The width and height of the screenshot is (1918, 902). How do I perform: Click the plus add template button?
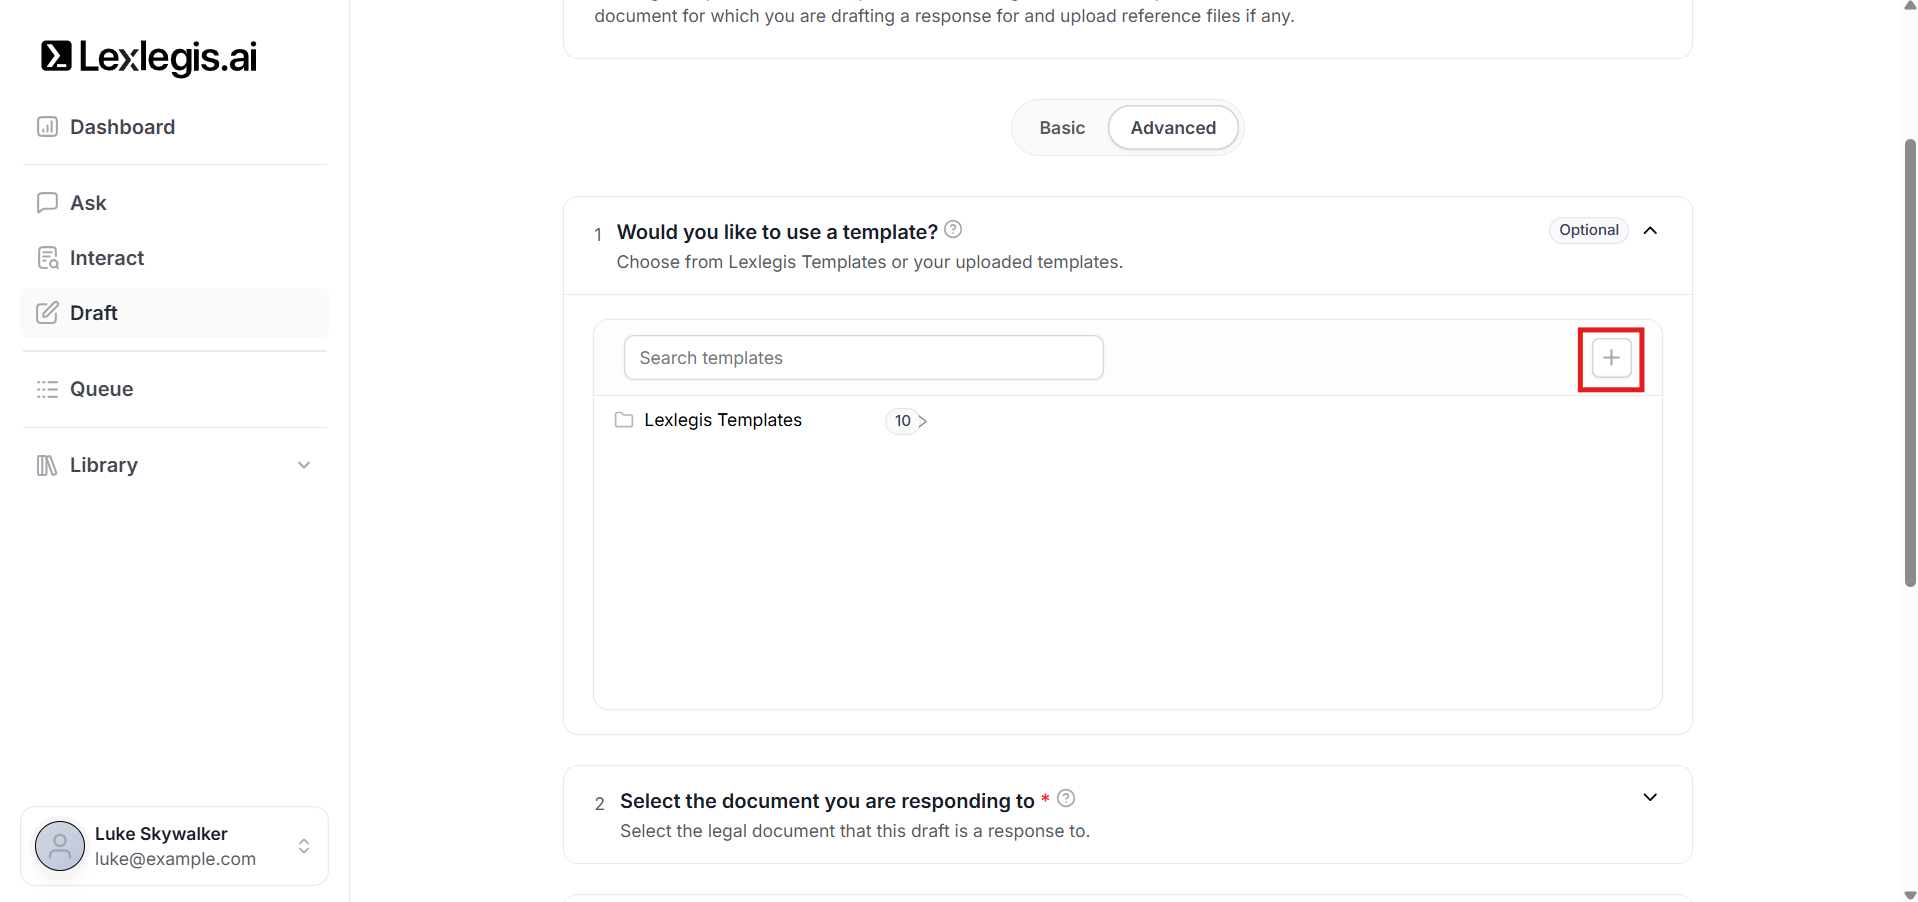pos(1610,358)
